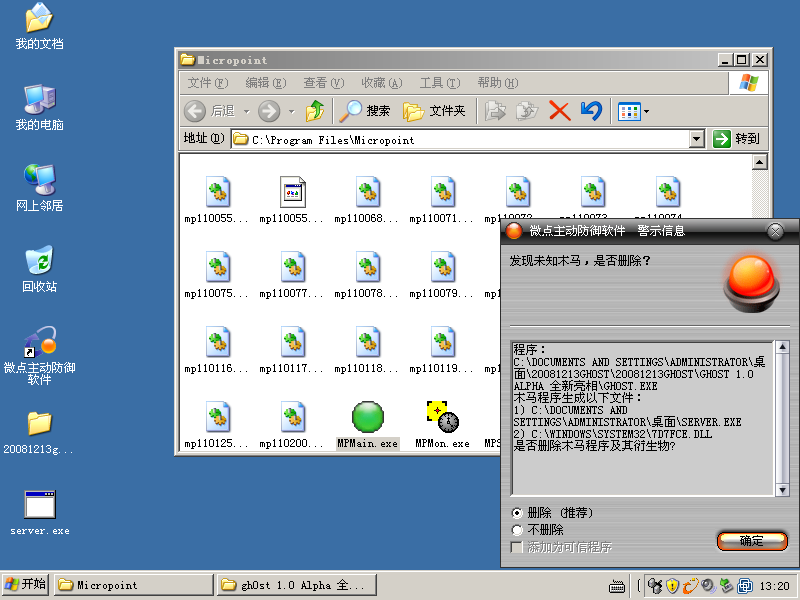800x600 pixels.
Task: Go up one folder level
Action: (x=315, y=111)
